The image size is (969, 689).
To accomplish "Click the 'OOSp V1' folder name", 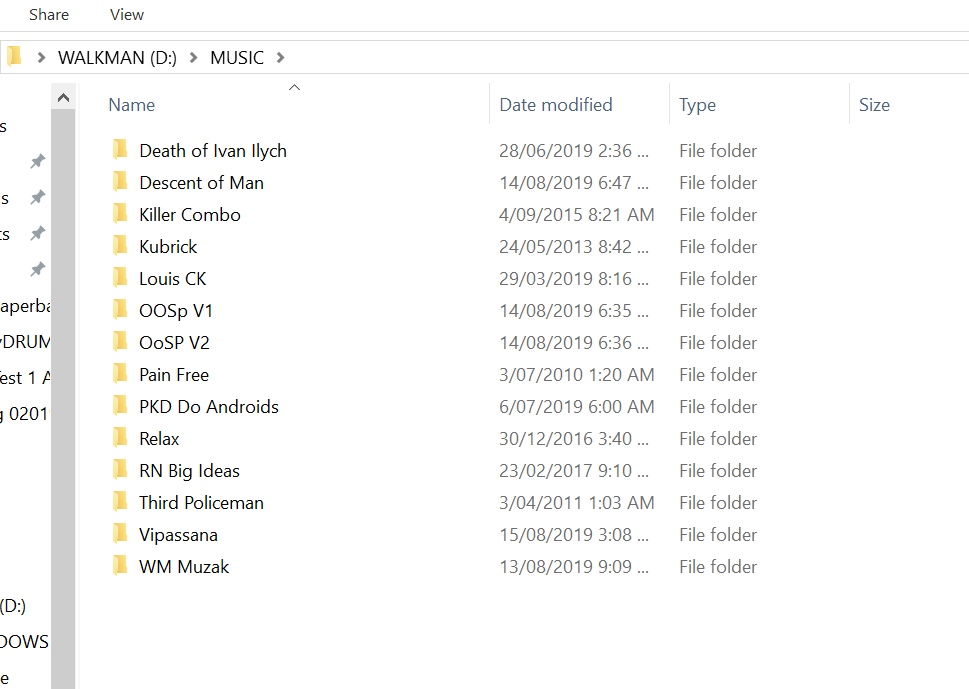I will (x=176, y=311).
